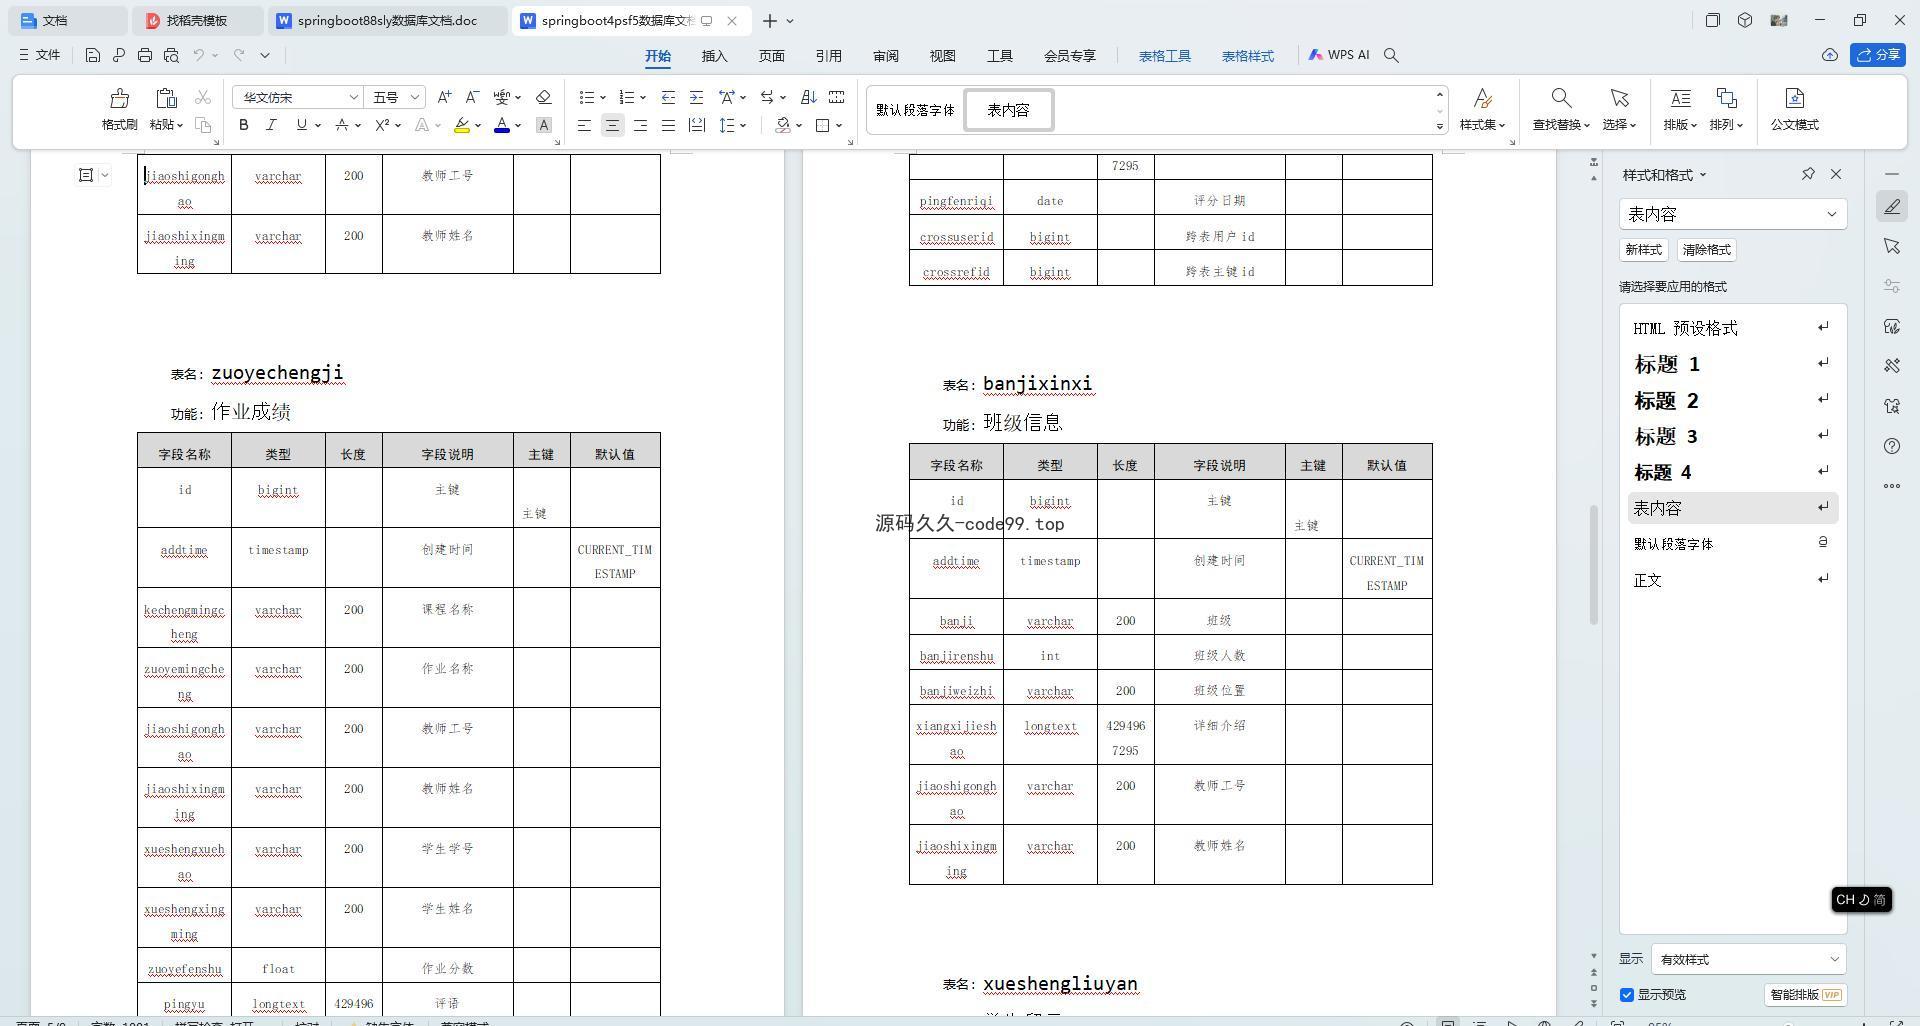Click the font color swatch
Viewport: 1920px width, 1026px height.
click(x=502, y=125)
